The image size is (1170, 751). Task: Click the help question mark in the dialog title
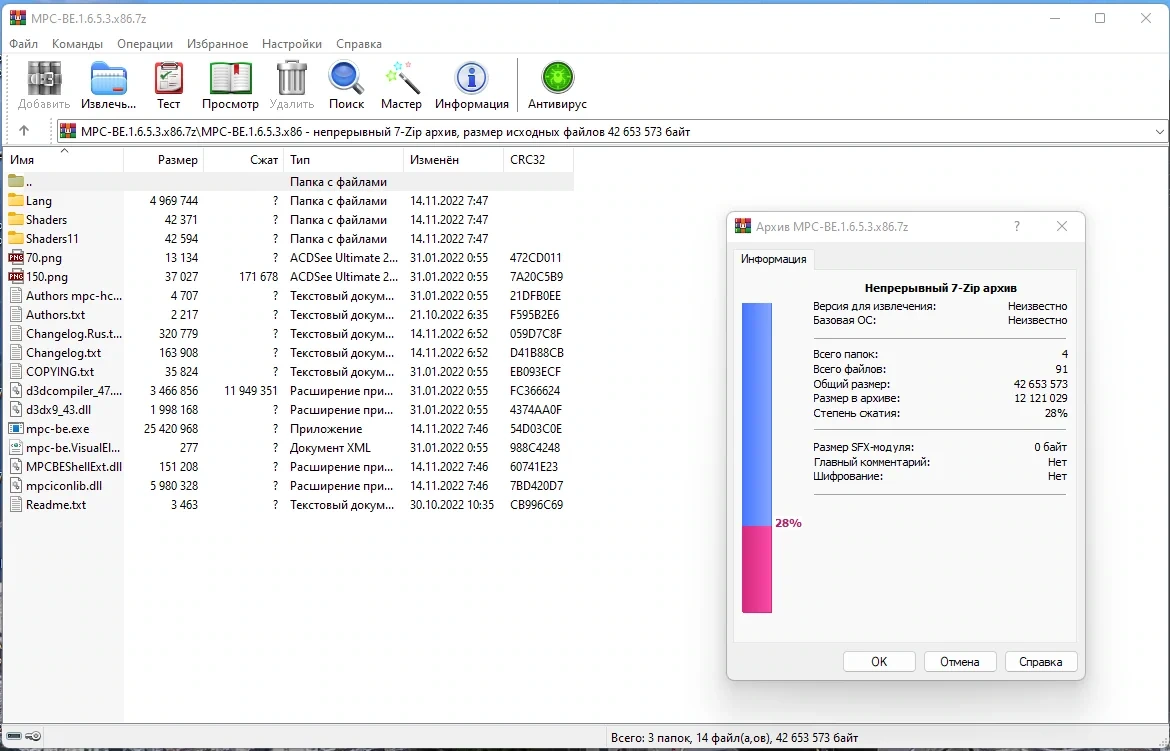[x=1016, y=226]
